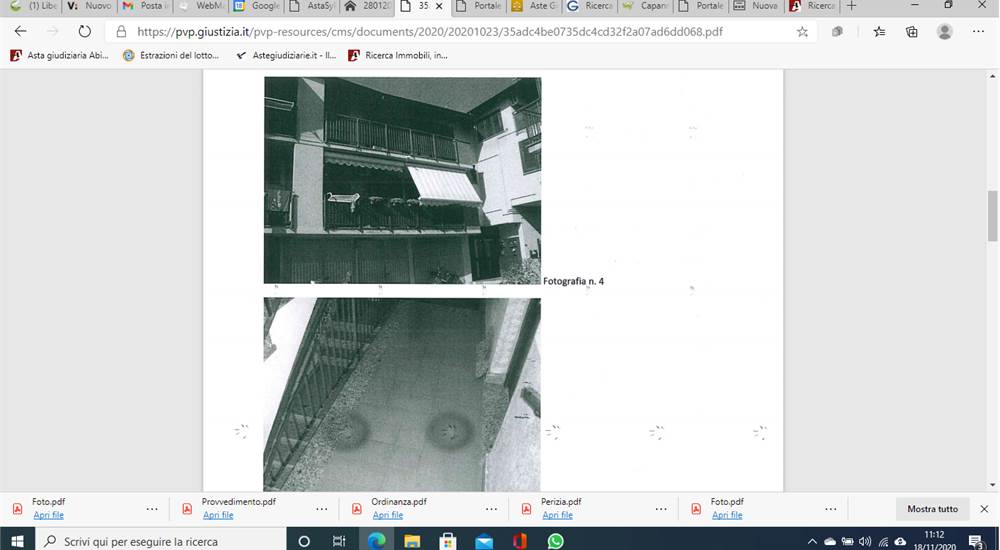The height and width of the screenshot is (550, 1000).
Task: Open the taskbar clock and date
Action: 934,541
